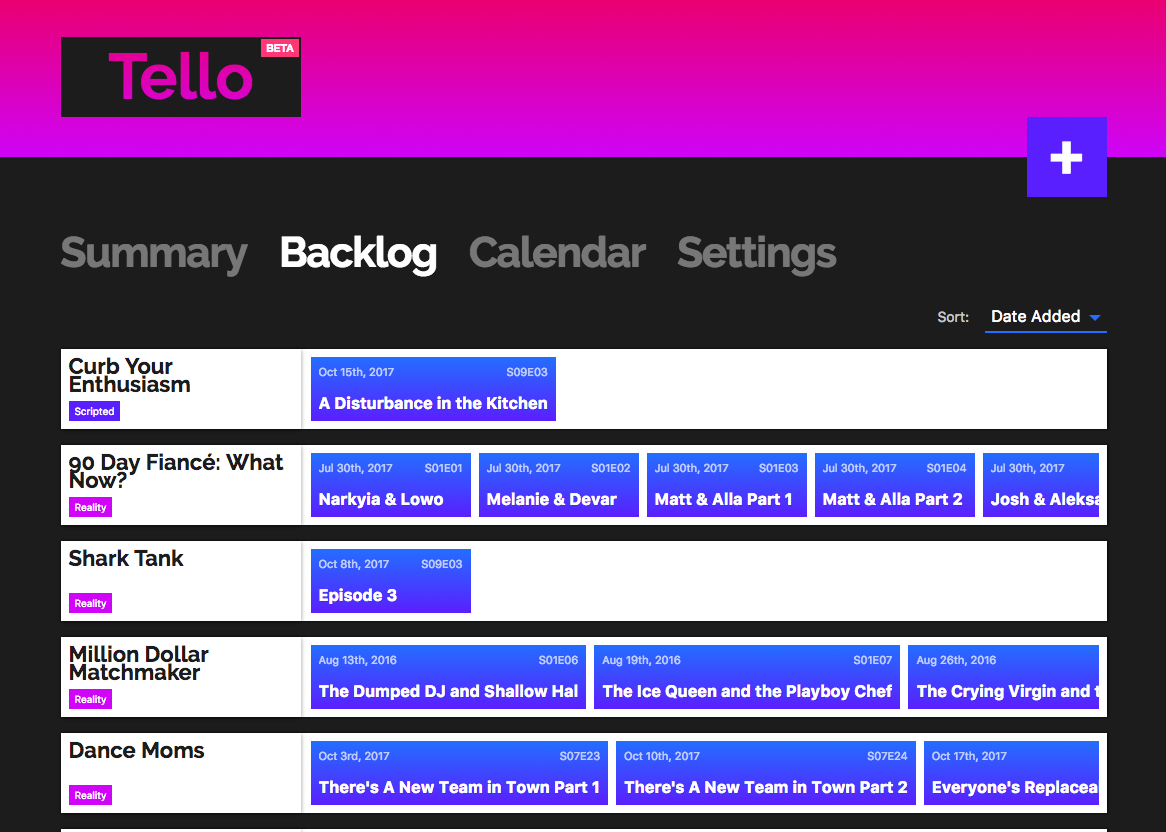1166x832 pixels.
Task: Click the Shark Tank show title
Action: point(126,559)
